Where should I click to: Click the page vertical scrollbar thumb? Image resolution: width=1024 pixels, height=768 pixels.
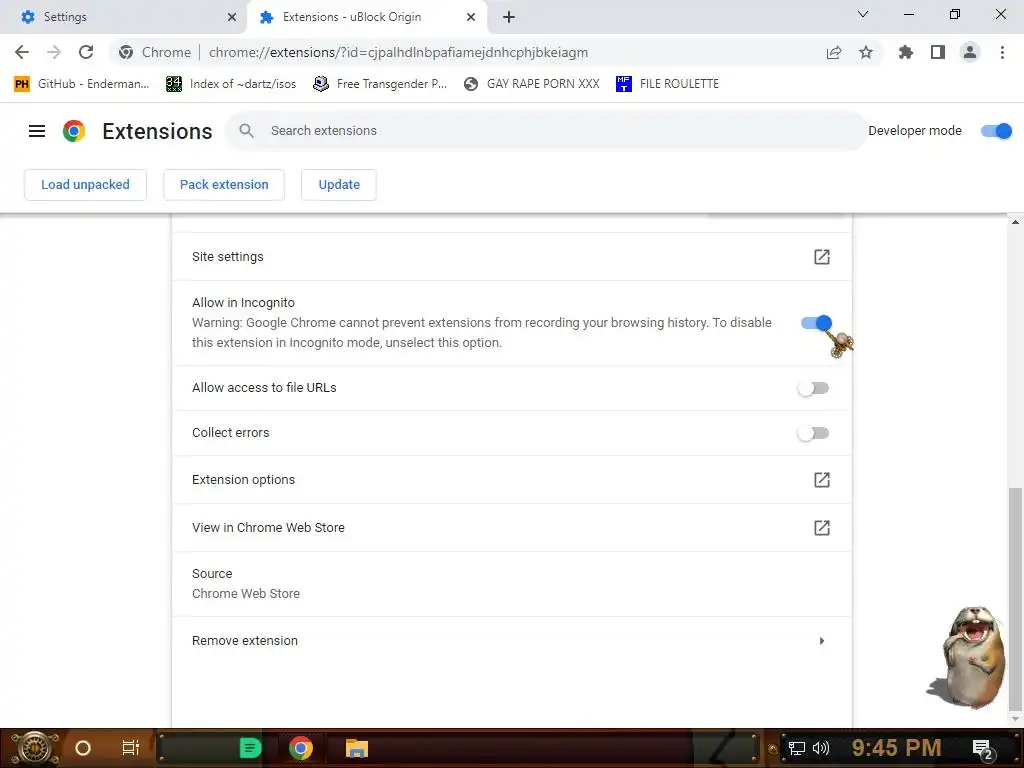coord(1015,598)
